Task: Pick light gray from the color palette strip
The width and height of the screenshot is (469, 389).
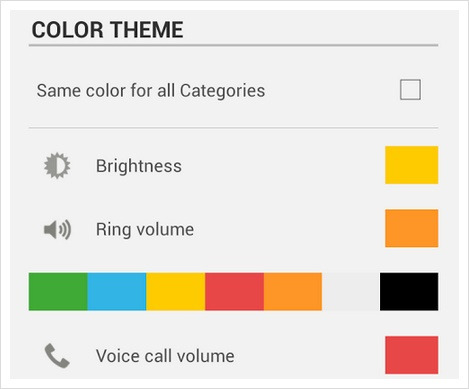Action: click(x=351, y=292)
